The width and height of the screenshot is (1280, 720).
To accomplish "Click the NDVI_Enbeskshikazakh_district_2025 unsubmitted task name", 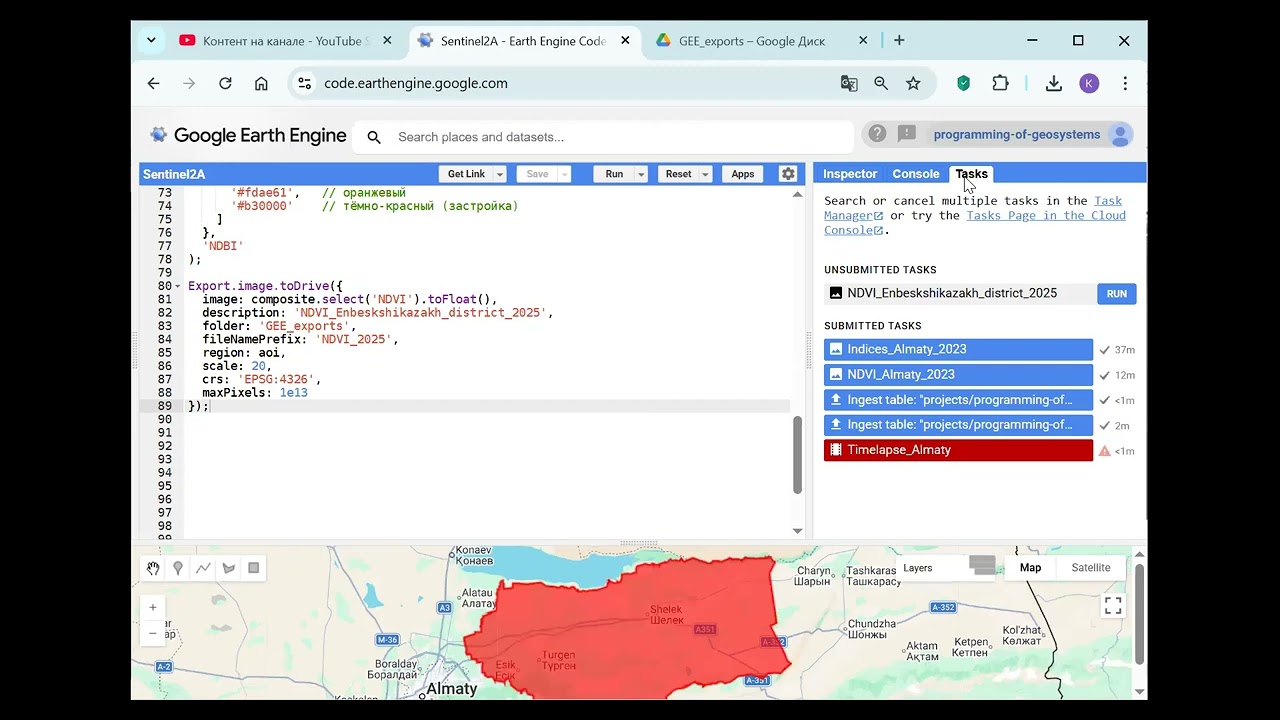I will (952, 294).
